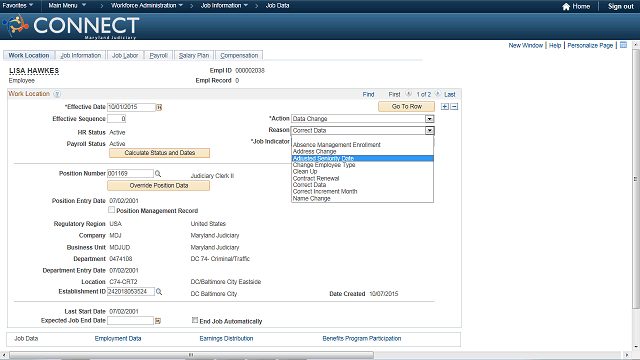Click the horizontal scrollbar thumb
This screenshot has width=640, height=360.
point(191,355)
